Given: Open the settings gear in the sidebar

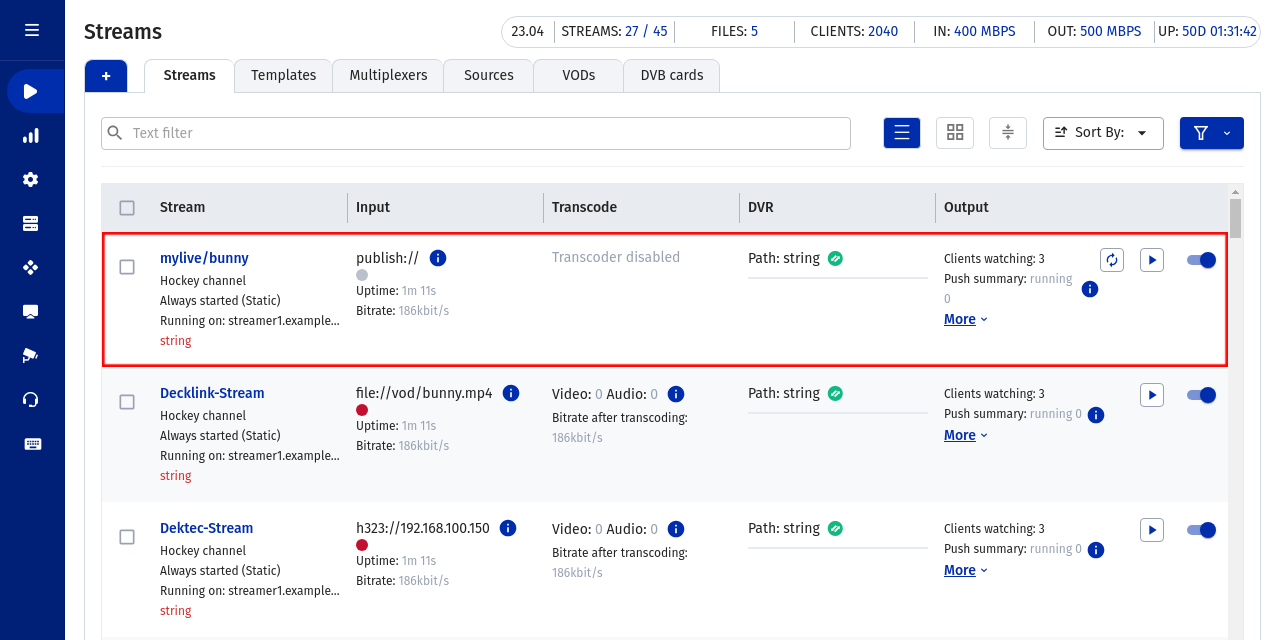Looking at the screenshot, I should pos(31,180).
